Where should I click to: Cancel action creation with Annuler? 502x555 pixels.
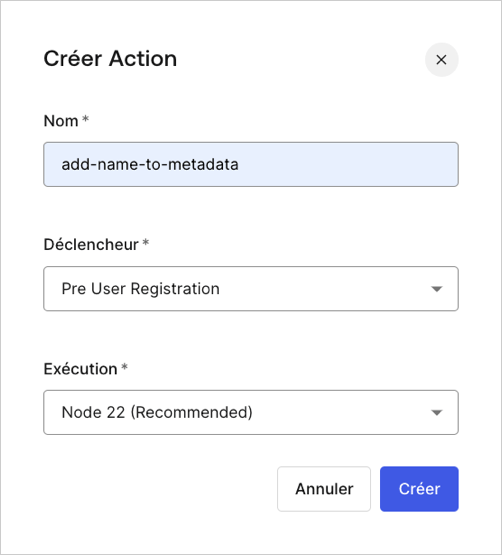click(x=324, y=489)
